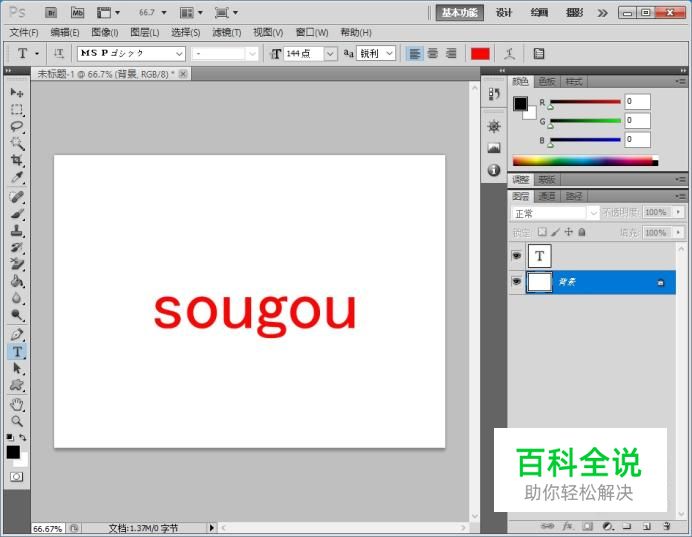
Task: Open the font size dropdown
Action: [x=331, y=54]
